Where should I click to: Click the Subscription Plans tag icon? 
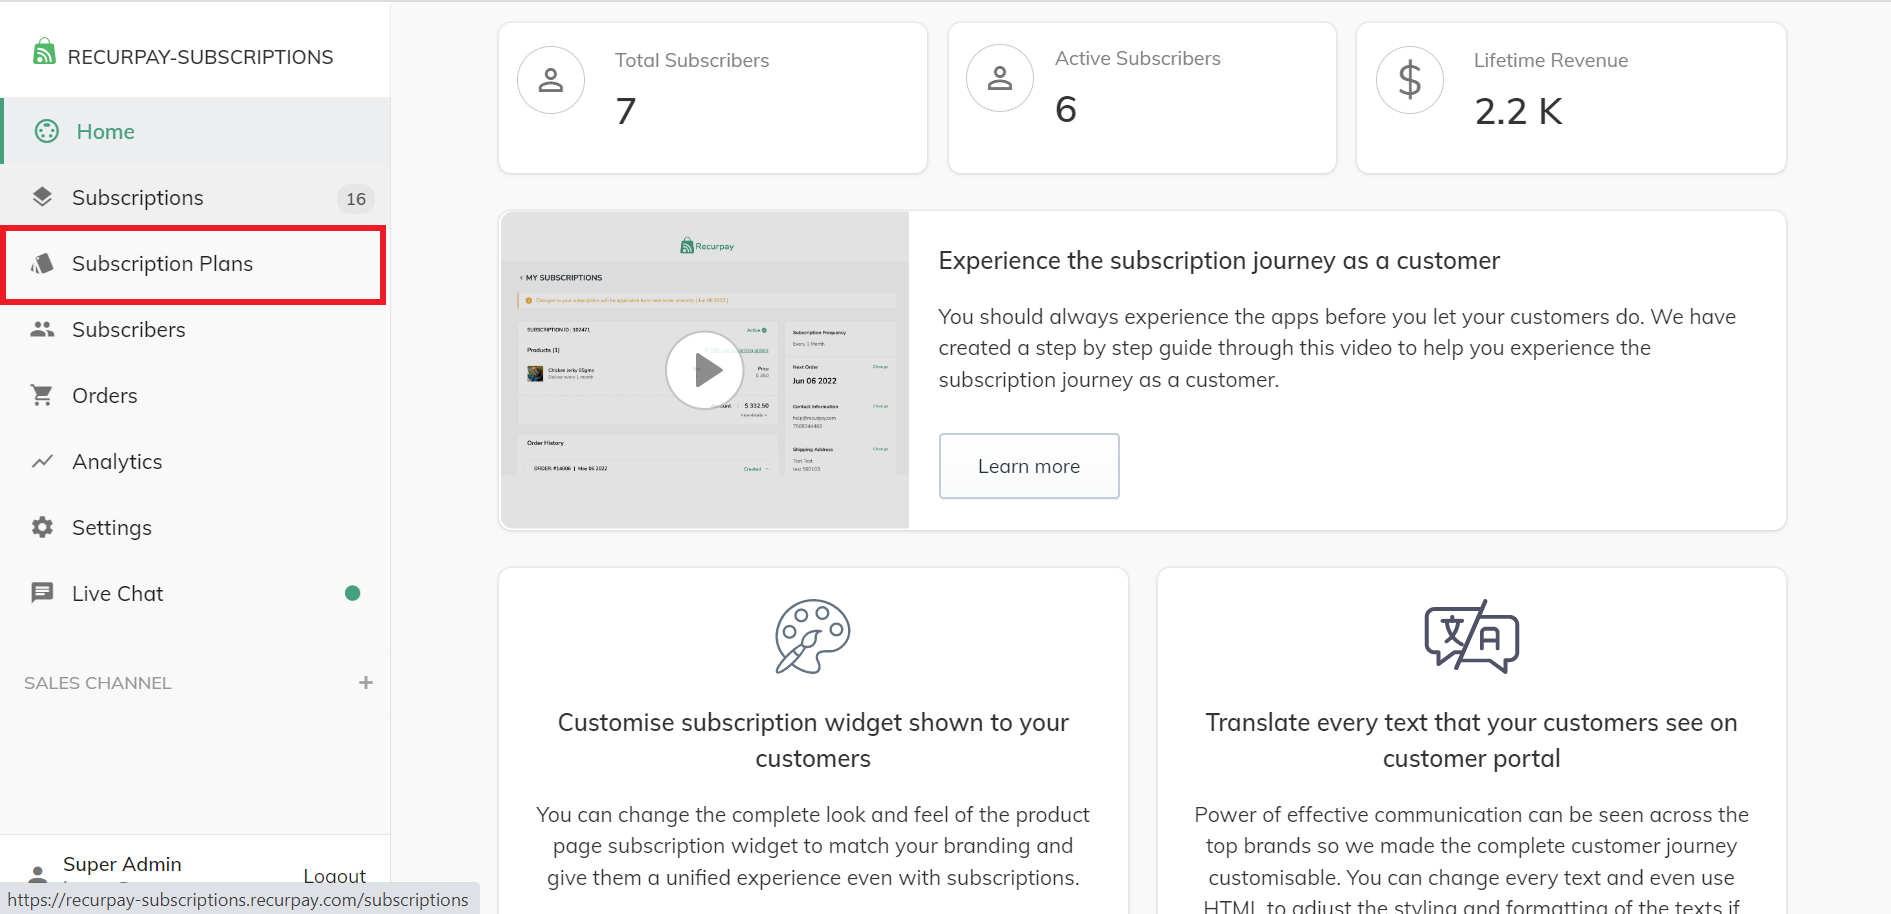click(x=42, y=264)
